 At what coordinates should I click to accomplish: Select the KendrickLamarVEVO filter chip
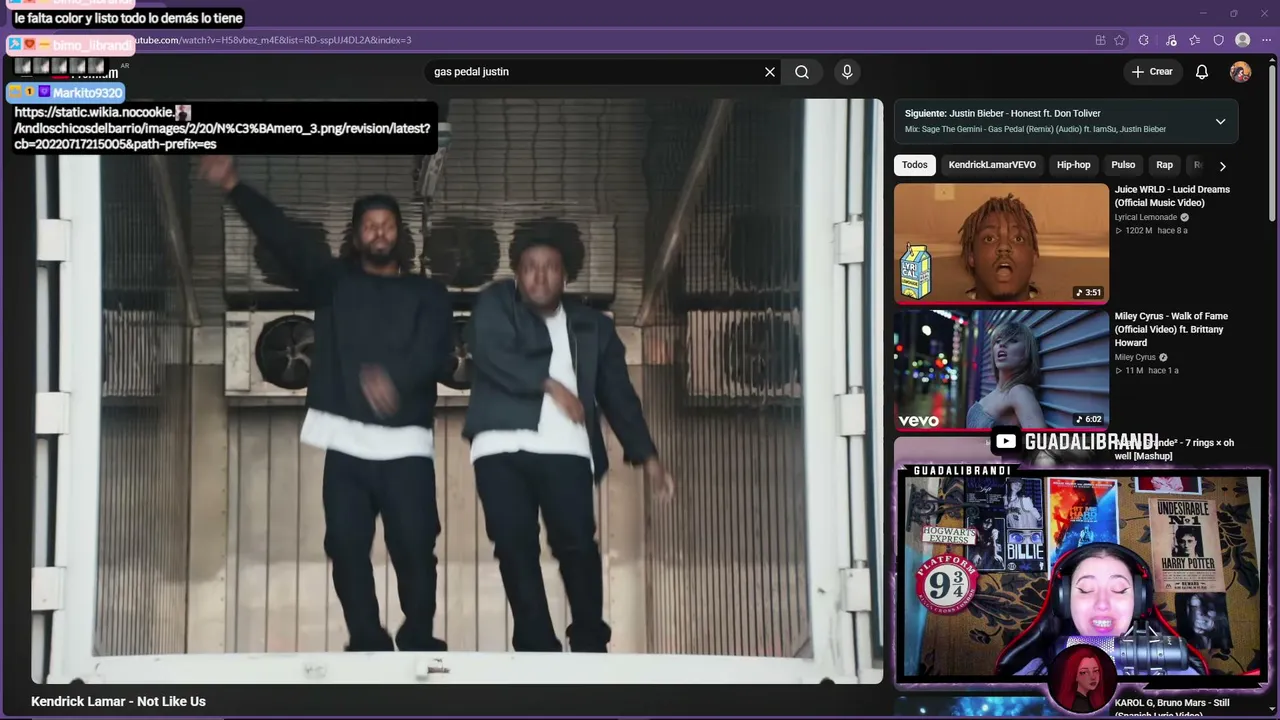click(992, 165)
